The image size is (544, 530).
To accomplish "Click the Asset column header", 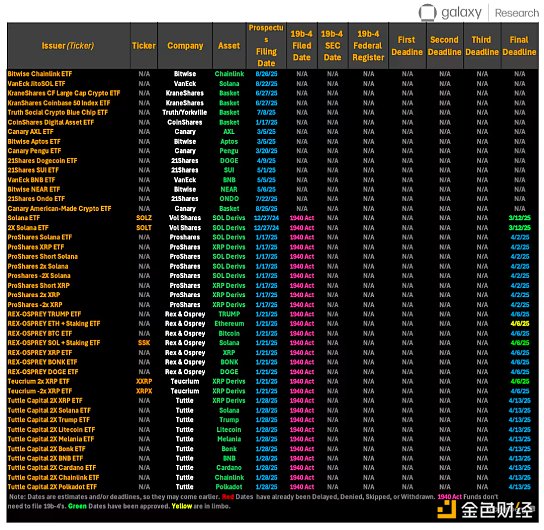I will 229,46.
